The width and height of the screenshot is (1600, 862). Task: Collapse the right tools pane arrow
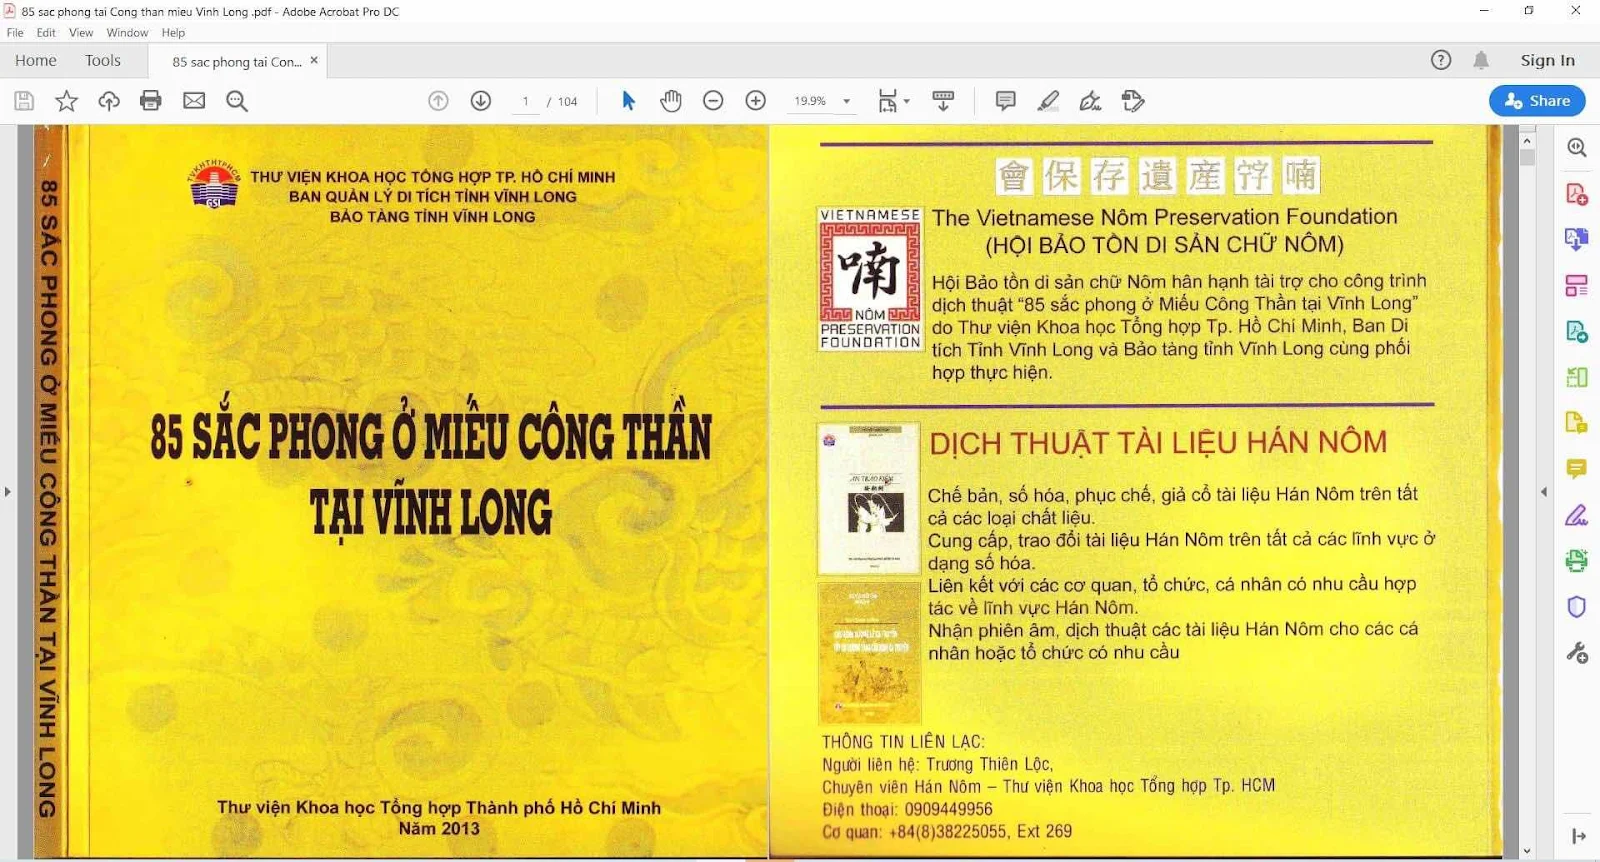1578,836
